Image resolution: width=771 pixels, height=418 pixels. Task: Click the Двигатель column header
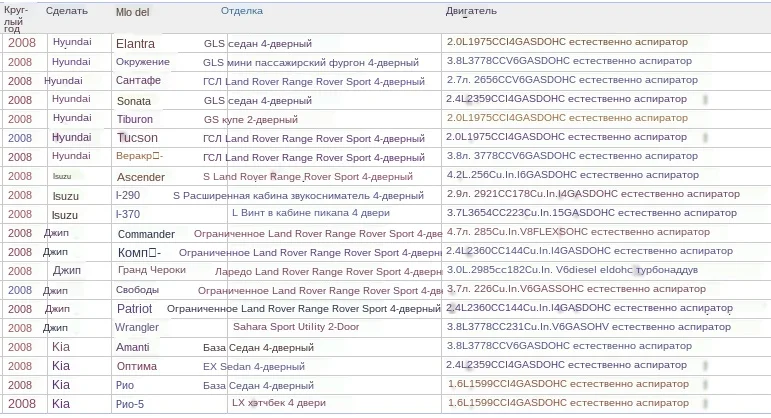coord(471,11)
